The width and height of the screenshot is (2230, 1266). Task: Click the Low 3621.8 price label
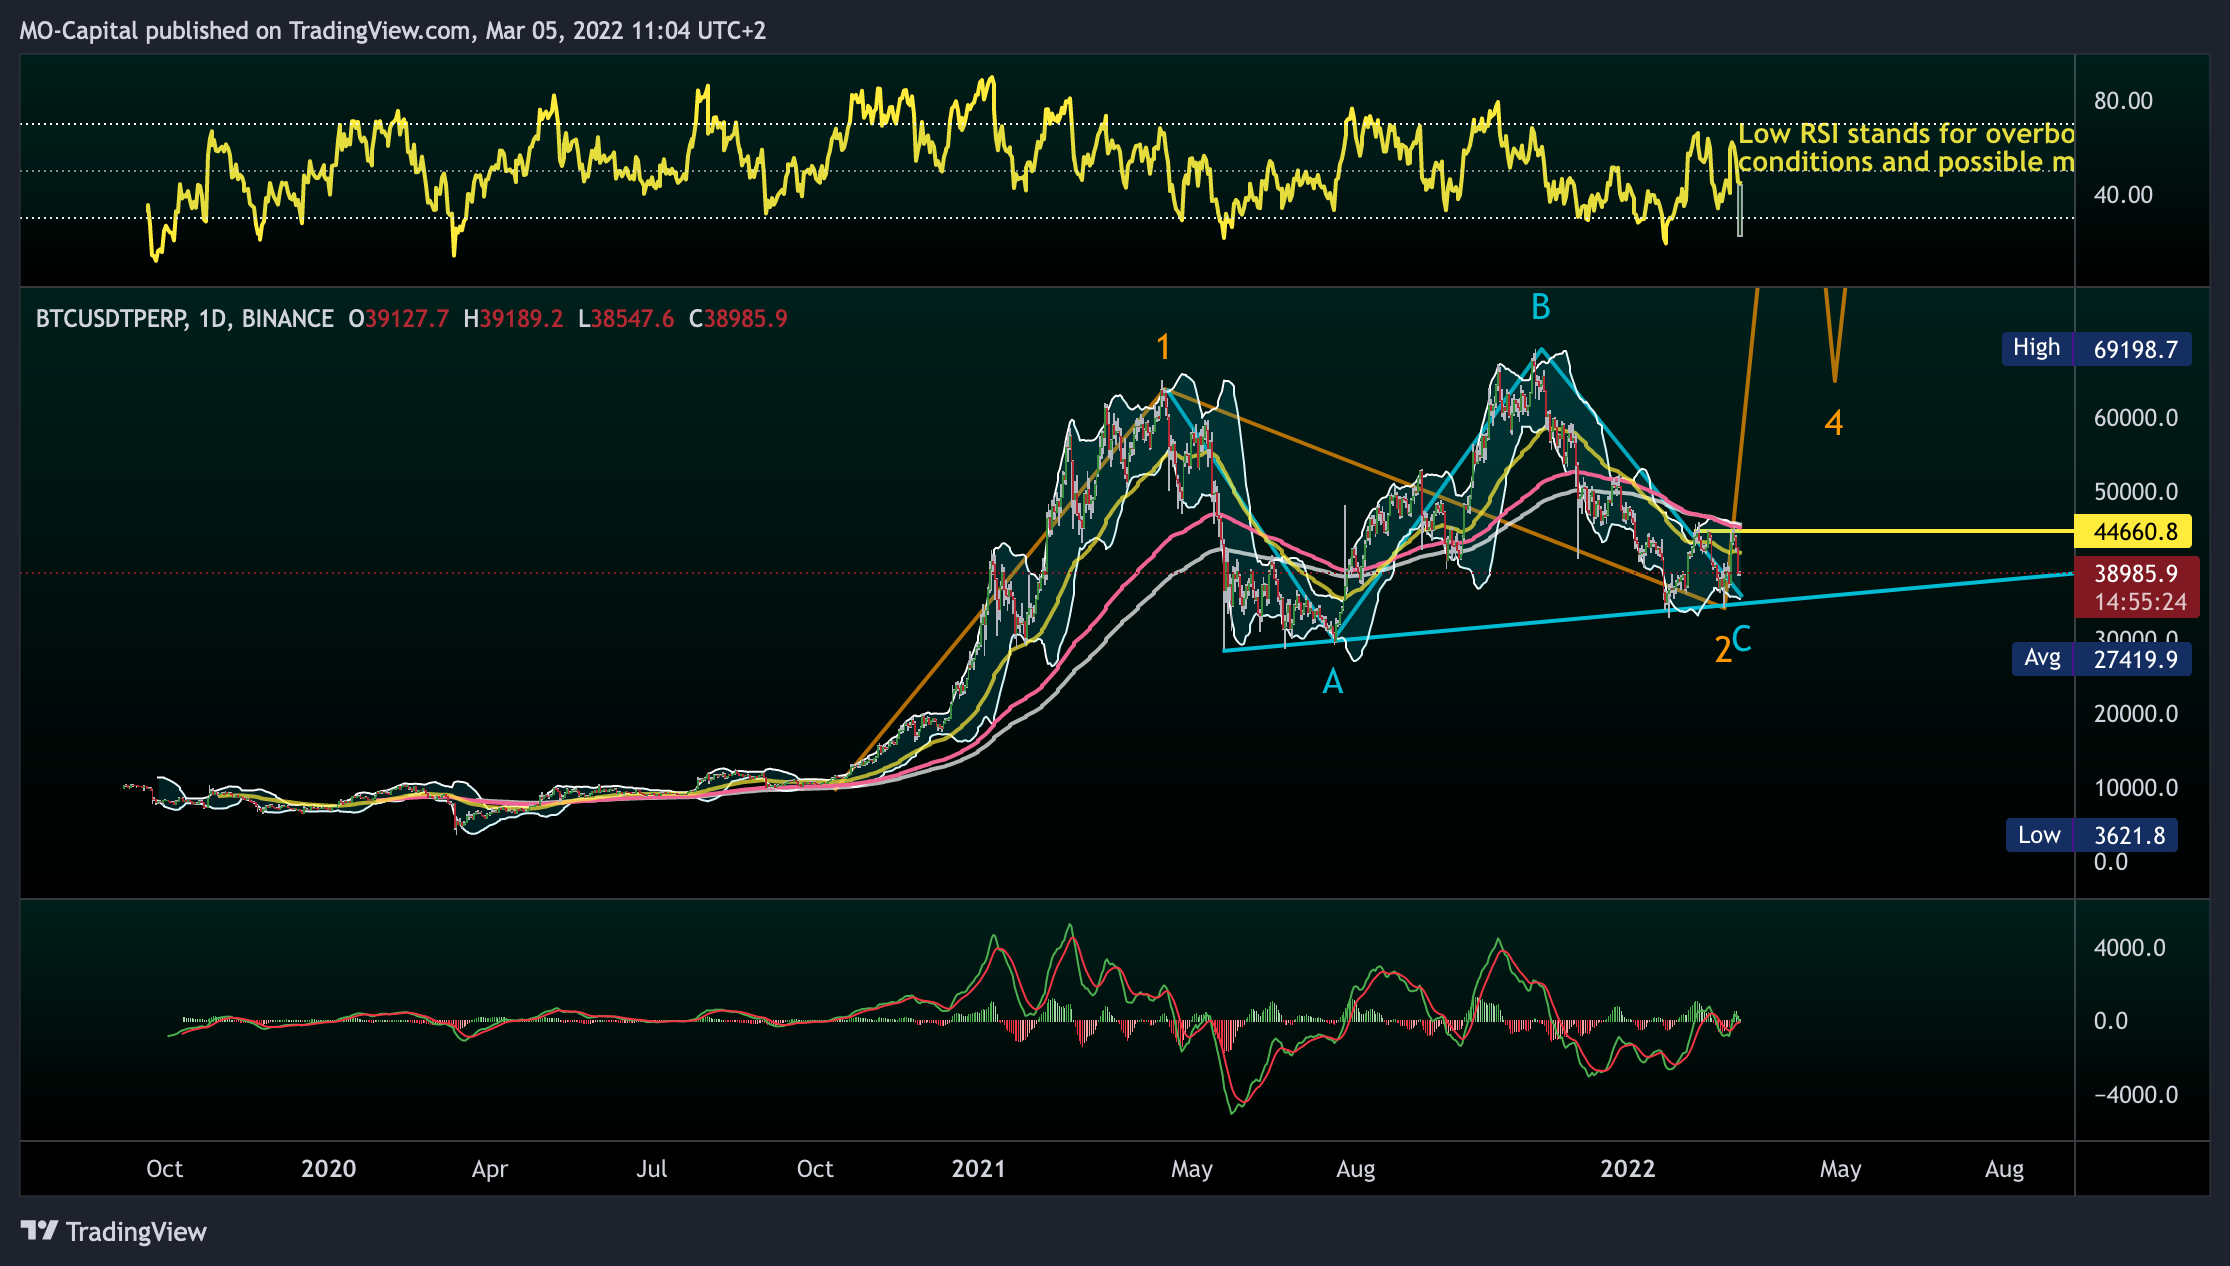point(2091,835)
